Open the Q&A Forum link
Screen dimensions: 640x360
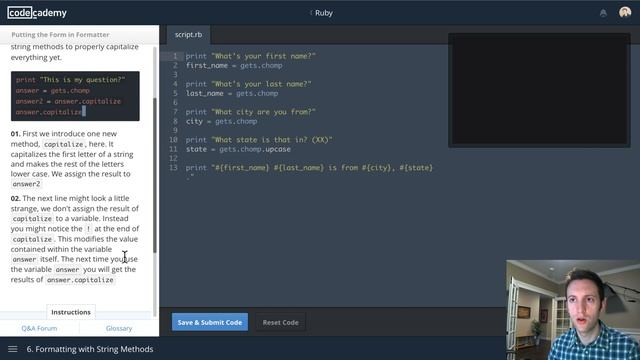coord(39,328)
